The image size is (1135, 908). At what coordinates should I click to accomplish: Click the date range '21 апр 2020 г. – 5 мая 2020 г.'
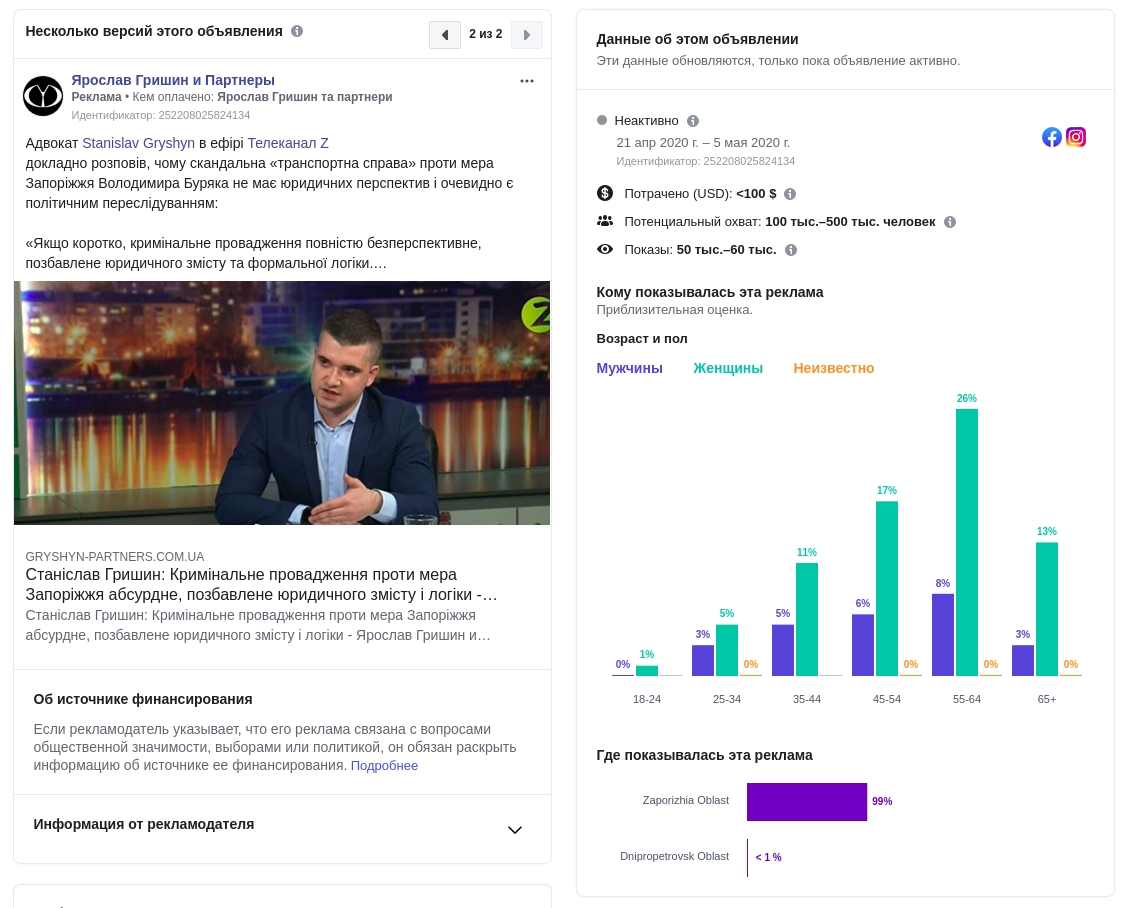[703, 143]
